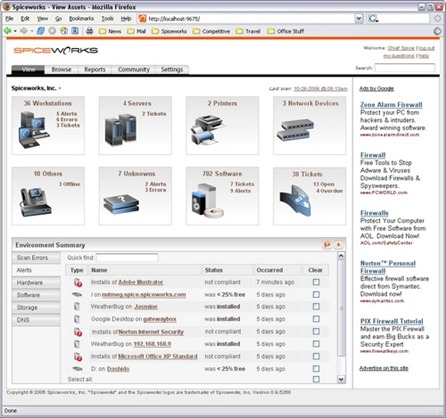Switch to the Settings tab

point(172,69)
